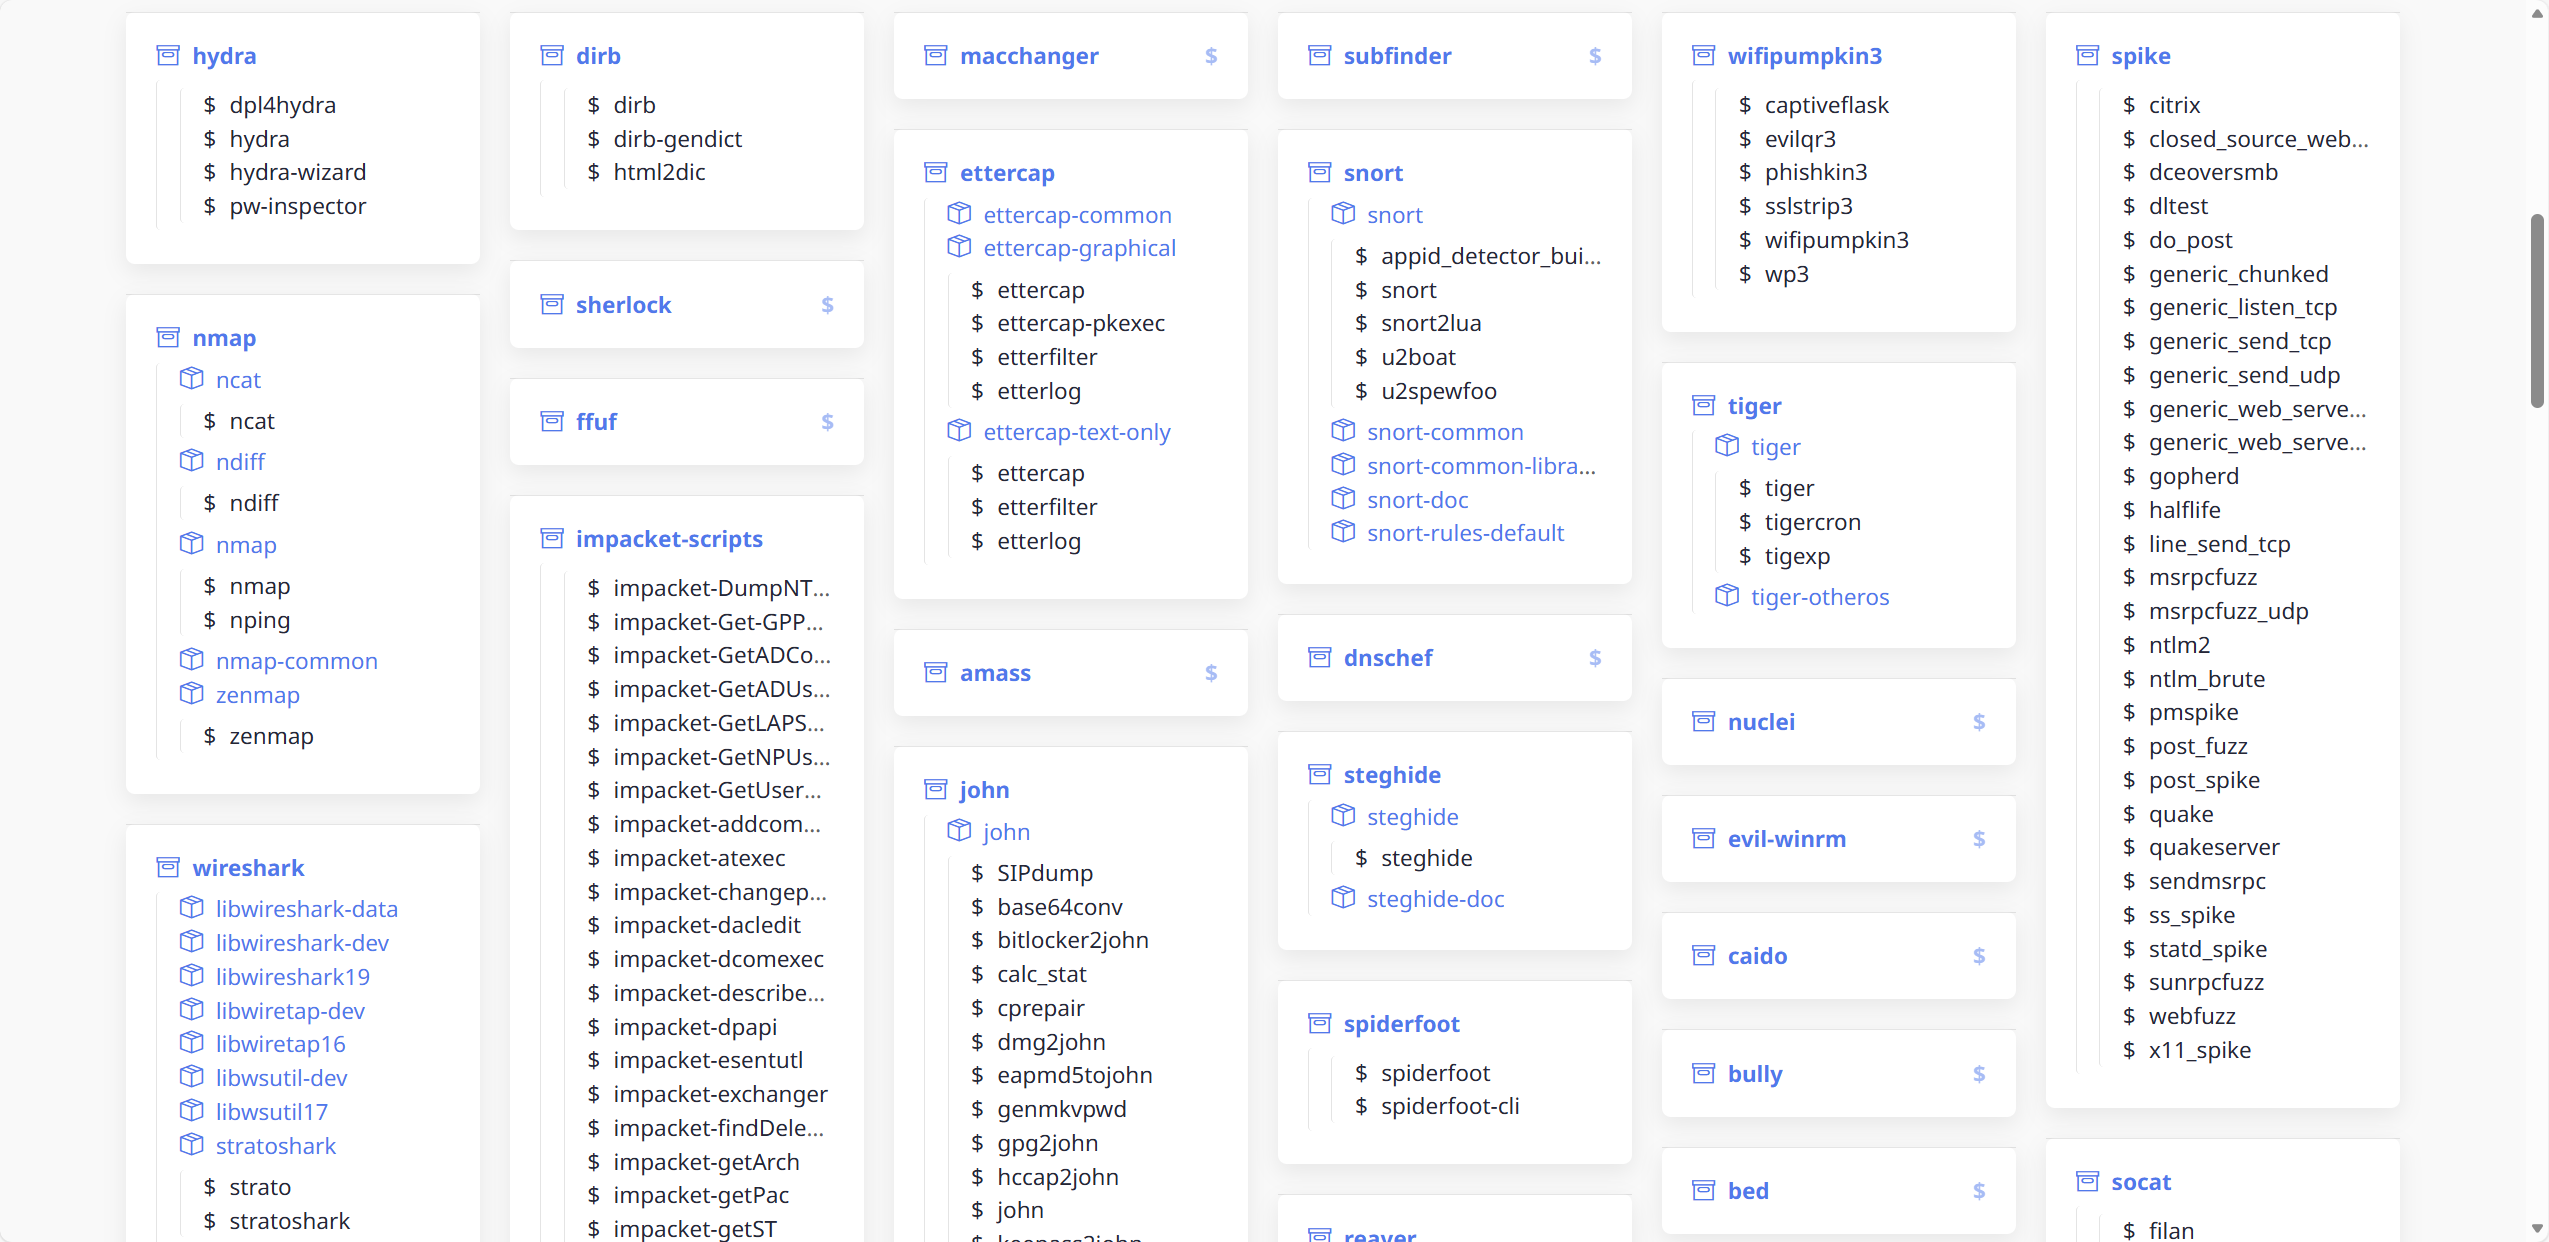
Task: Click the archive icon next to impacket-scripts
Action: [552, 539]
